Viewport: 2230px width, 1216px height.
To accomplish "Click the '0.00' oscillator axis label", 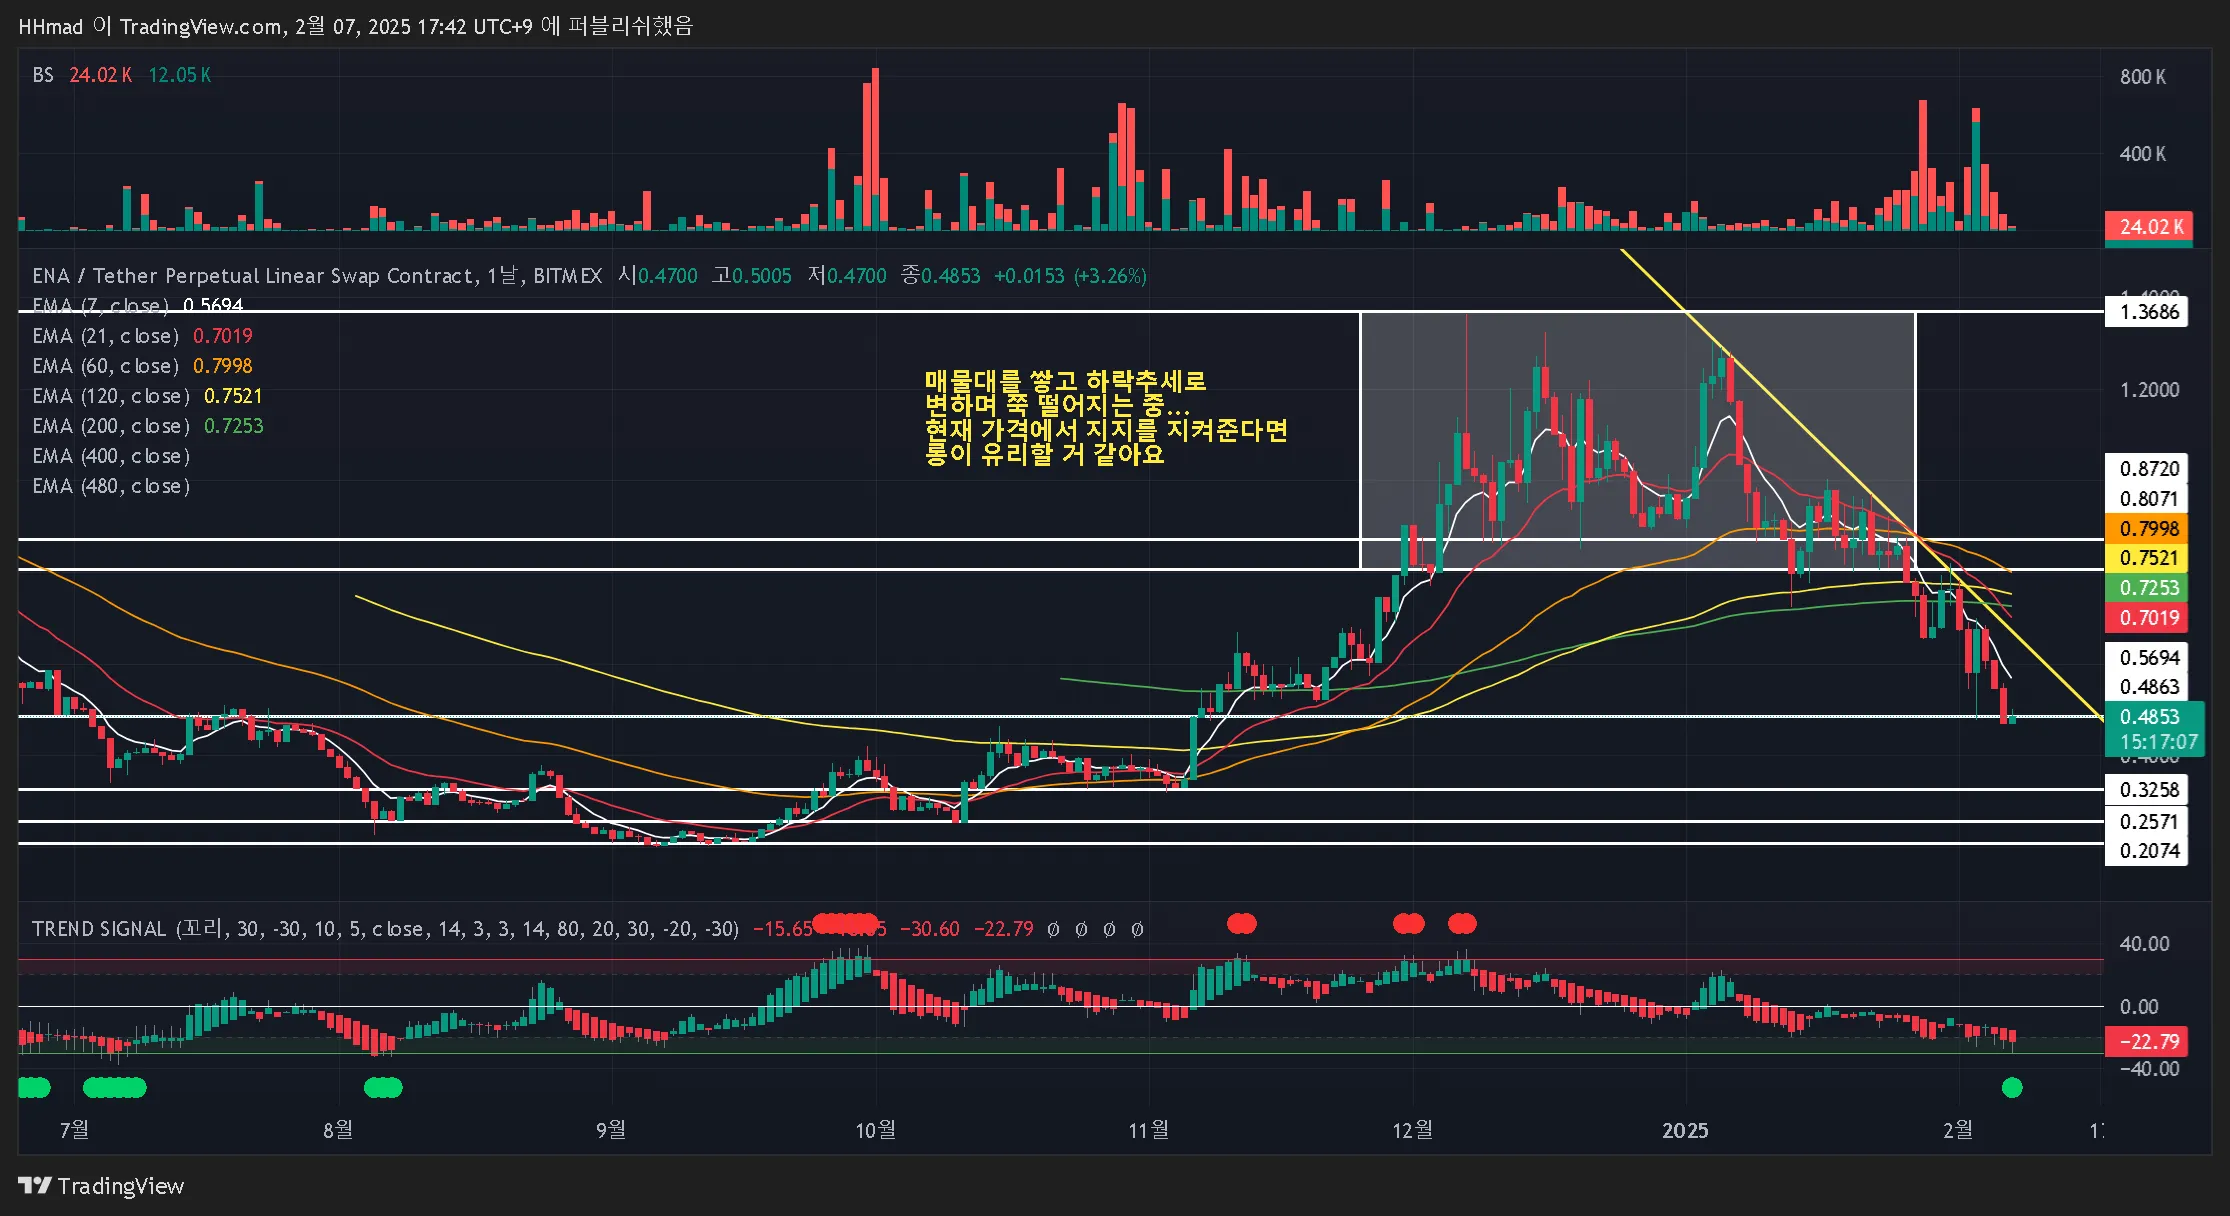I will pyautogui.click(x=2139, y=1007).
